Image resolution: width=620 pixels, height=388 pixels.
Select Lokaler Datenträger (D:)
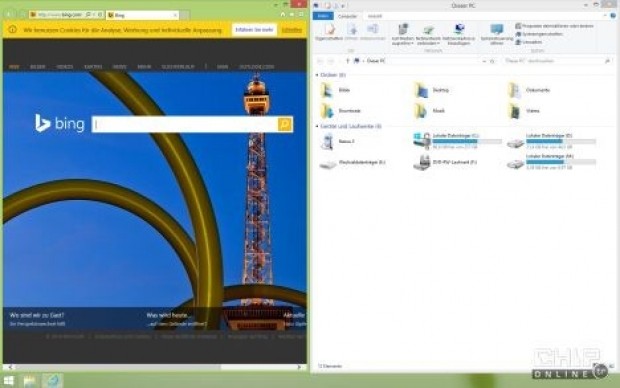[x=552, y=141]
